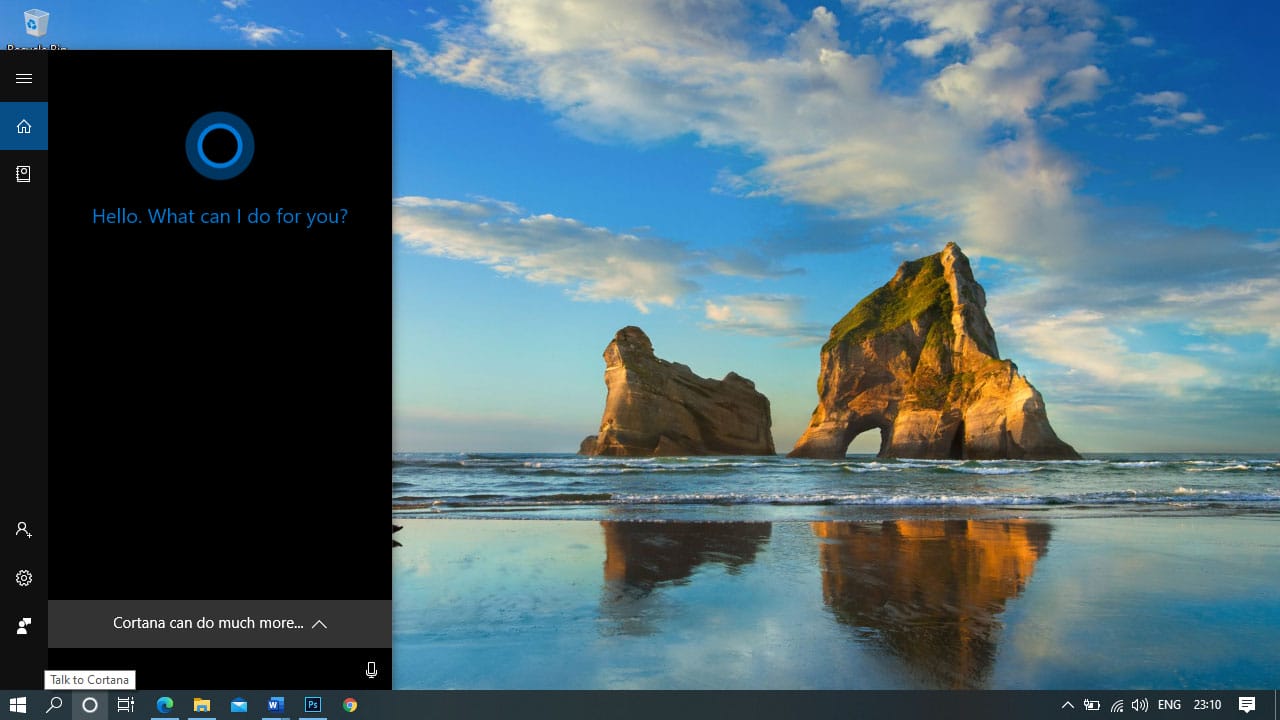
Task: Open the Windows Start menu
Action: [x=18, y=705]
